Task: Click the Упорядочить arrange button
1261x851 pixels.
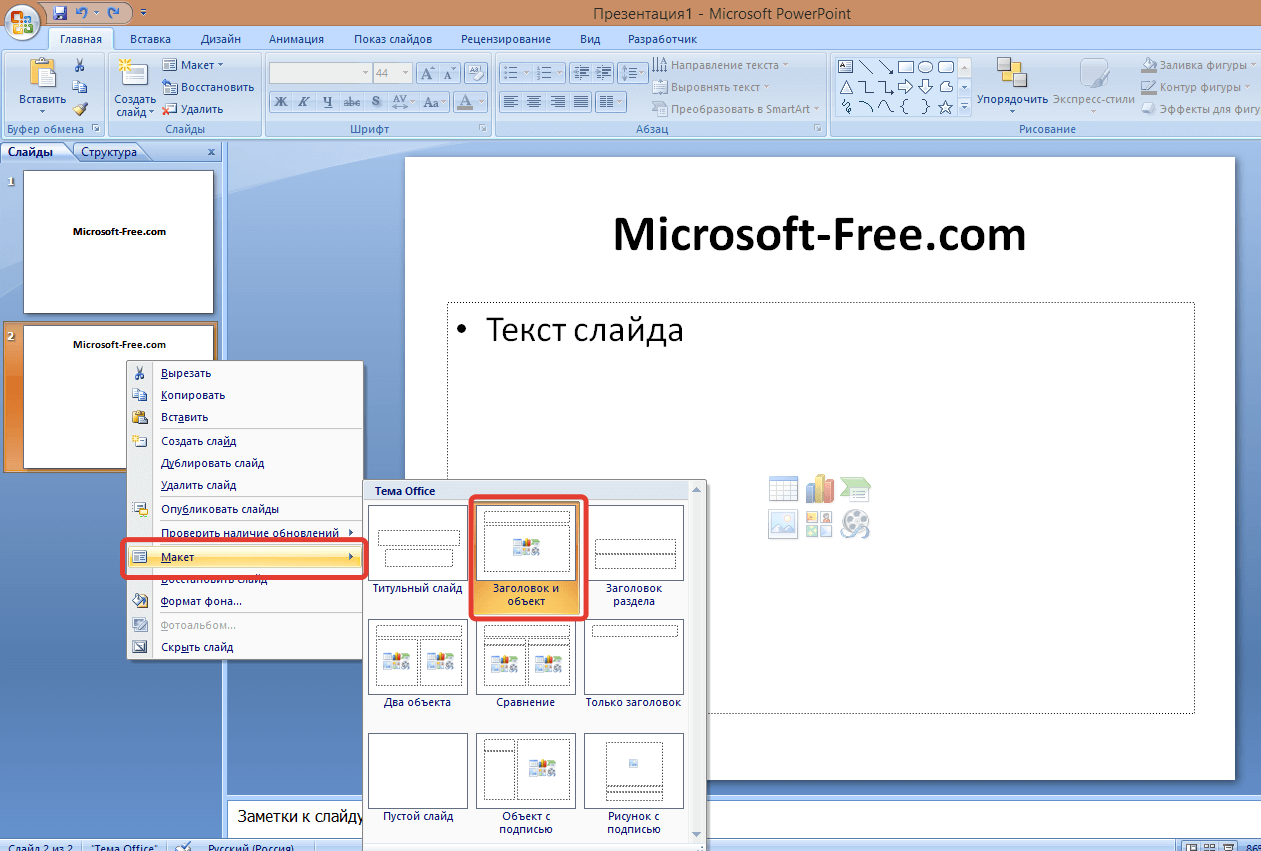Action: [1012, 84]
